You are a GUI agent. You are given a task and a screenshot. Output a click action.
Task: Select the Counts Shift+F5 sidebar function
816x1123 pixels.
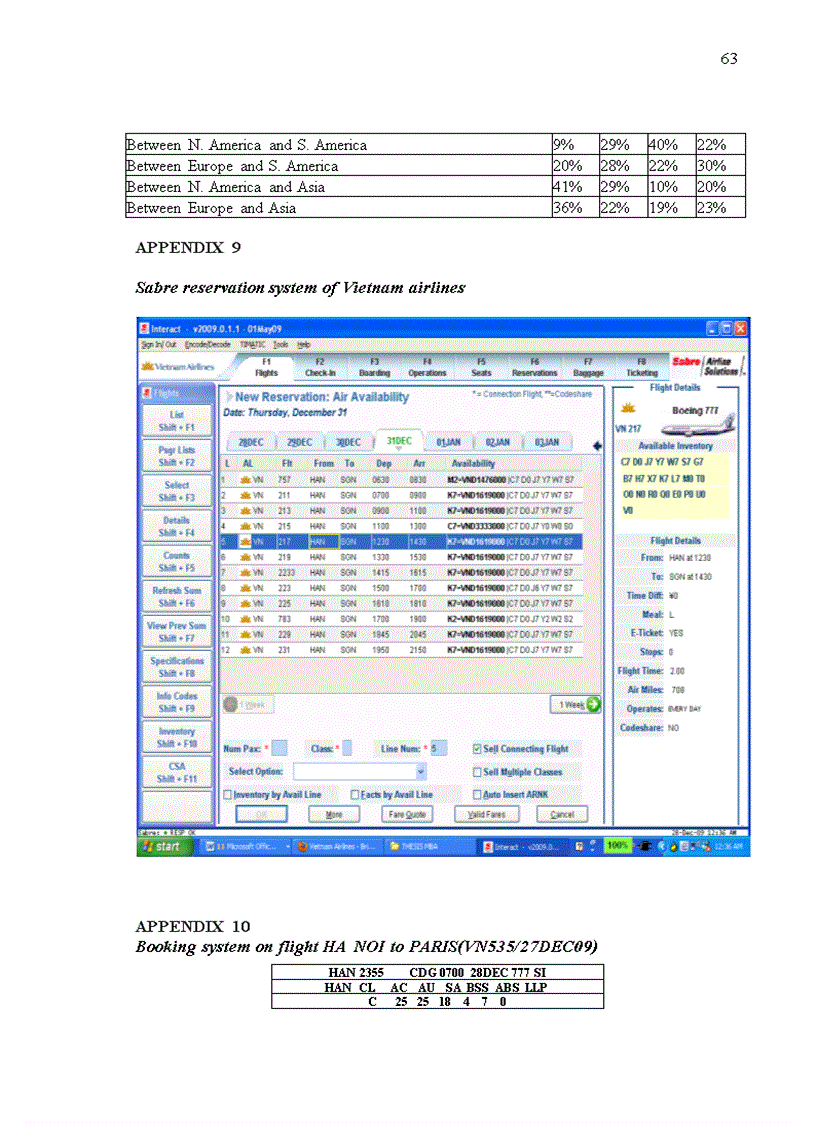coord(177,560)
